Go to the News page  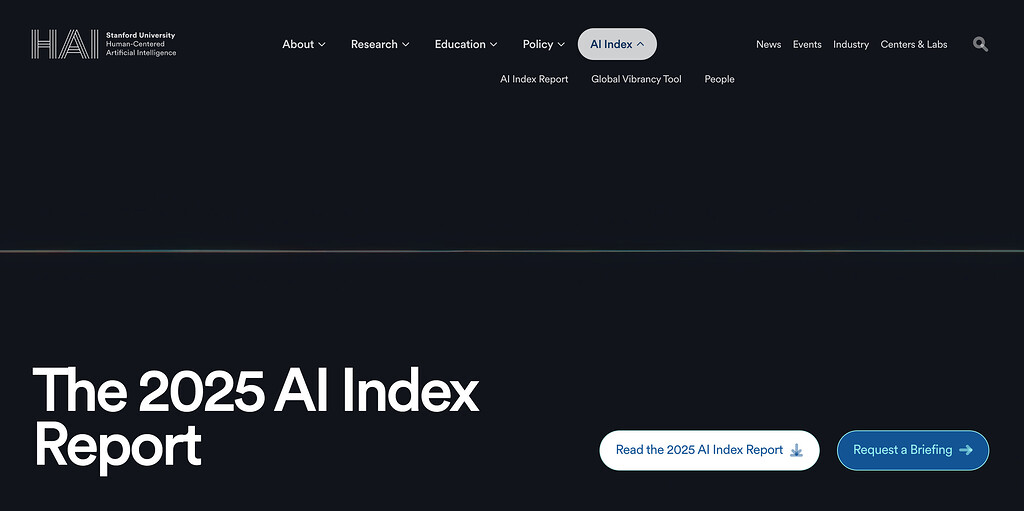point(769,44)
